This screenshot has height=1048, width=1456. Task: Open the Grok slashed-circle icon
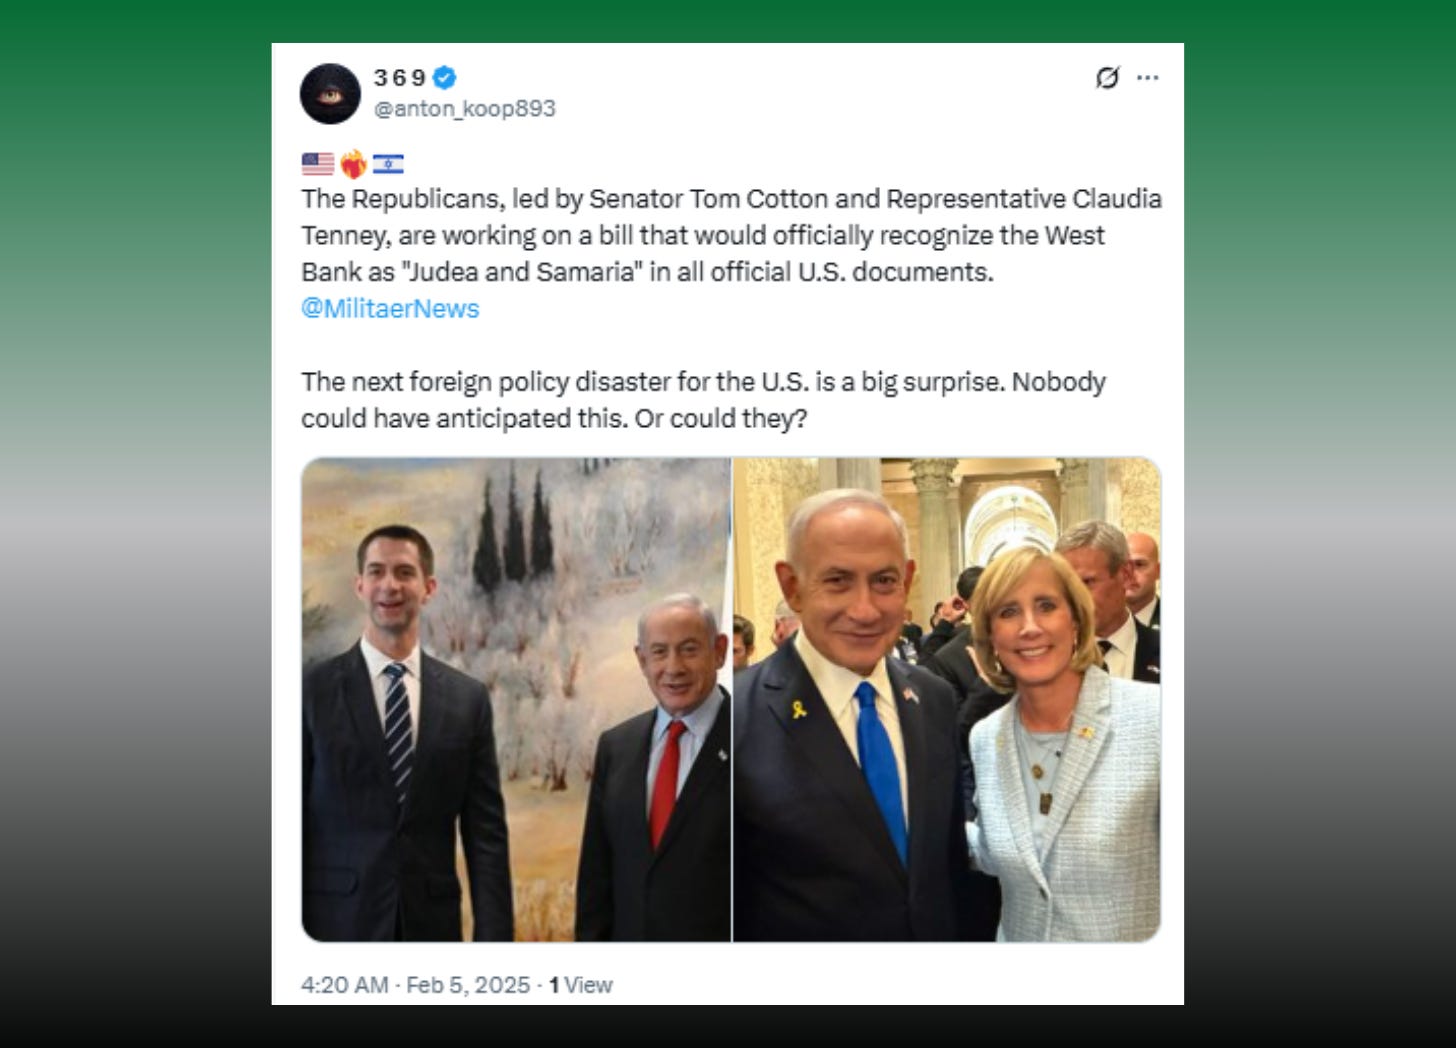click(1107, 78)
